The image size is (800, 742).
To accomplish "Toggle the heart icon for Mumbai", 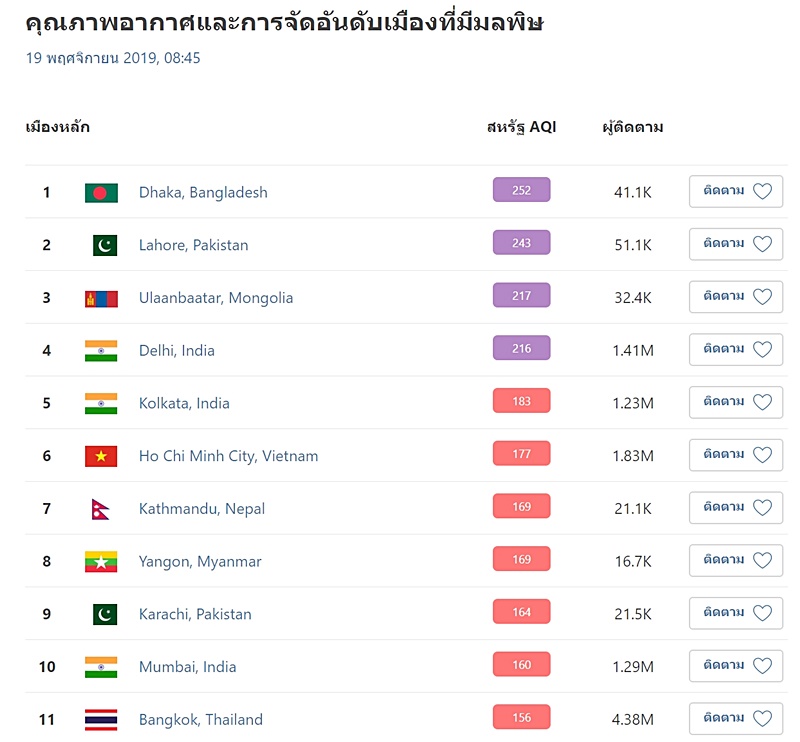I will [x=762, y=666].
